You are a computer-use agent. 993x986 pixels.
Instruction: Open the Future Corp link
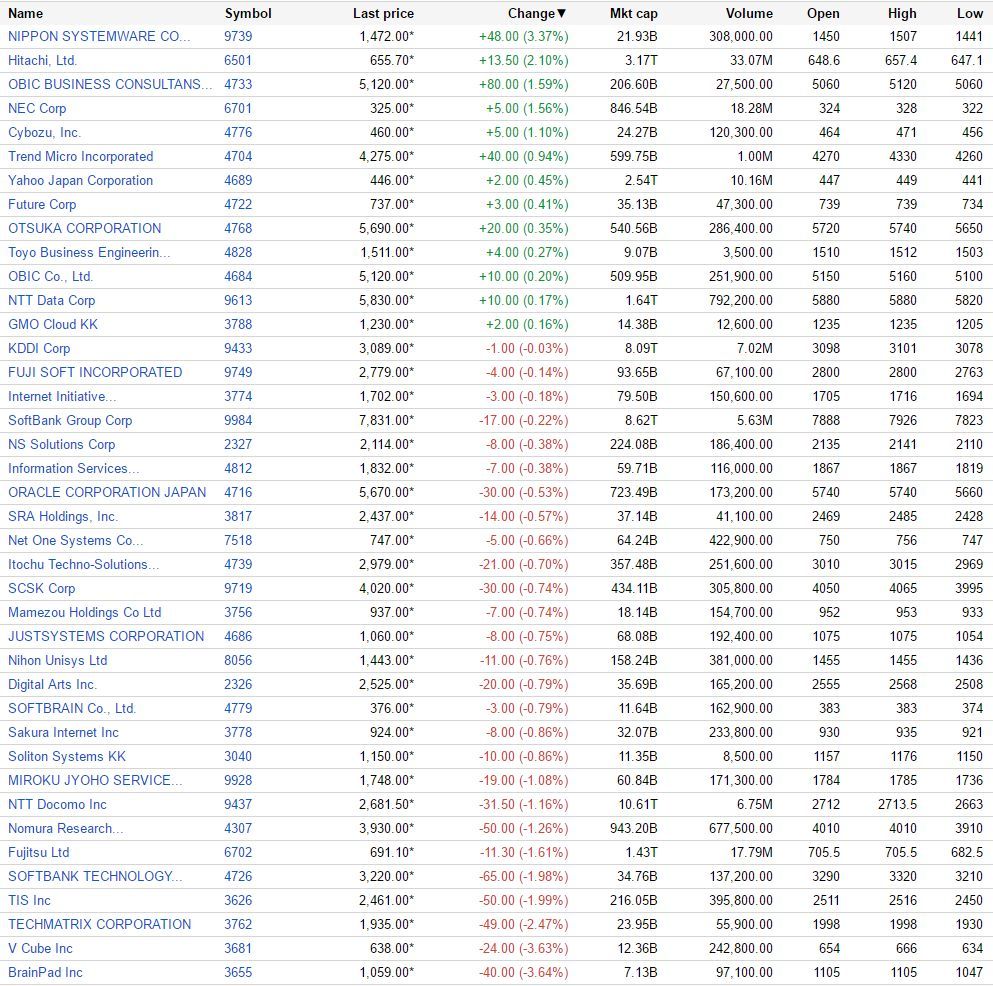(42, 205)
